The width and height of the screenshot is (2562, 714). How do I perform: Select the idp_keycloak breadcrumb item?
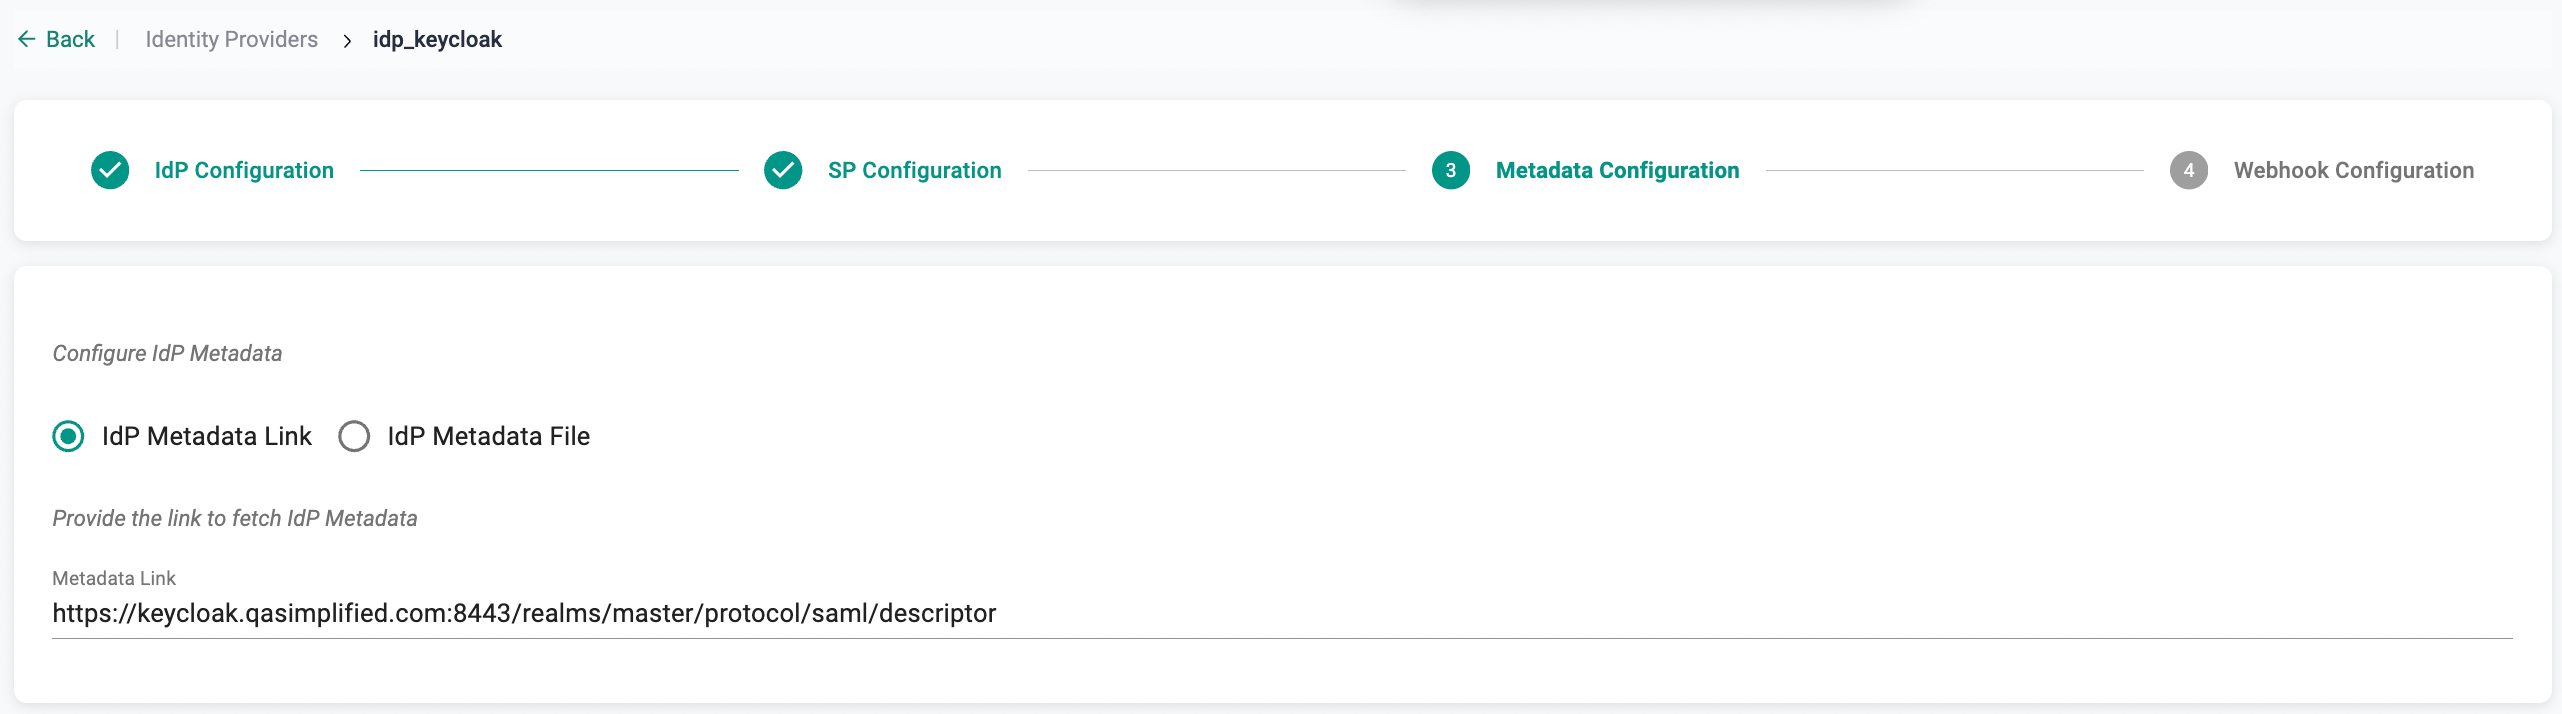pyautogui.click(x=437, y=39)
